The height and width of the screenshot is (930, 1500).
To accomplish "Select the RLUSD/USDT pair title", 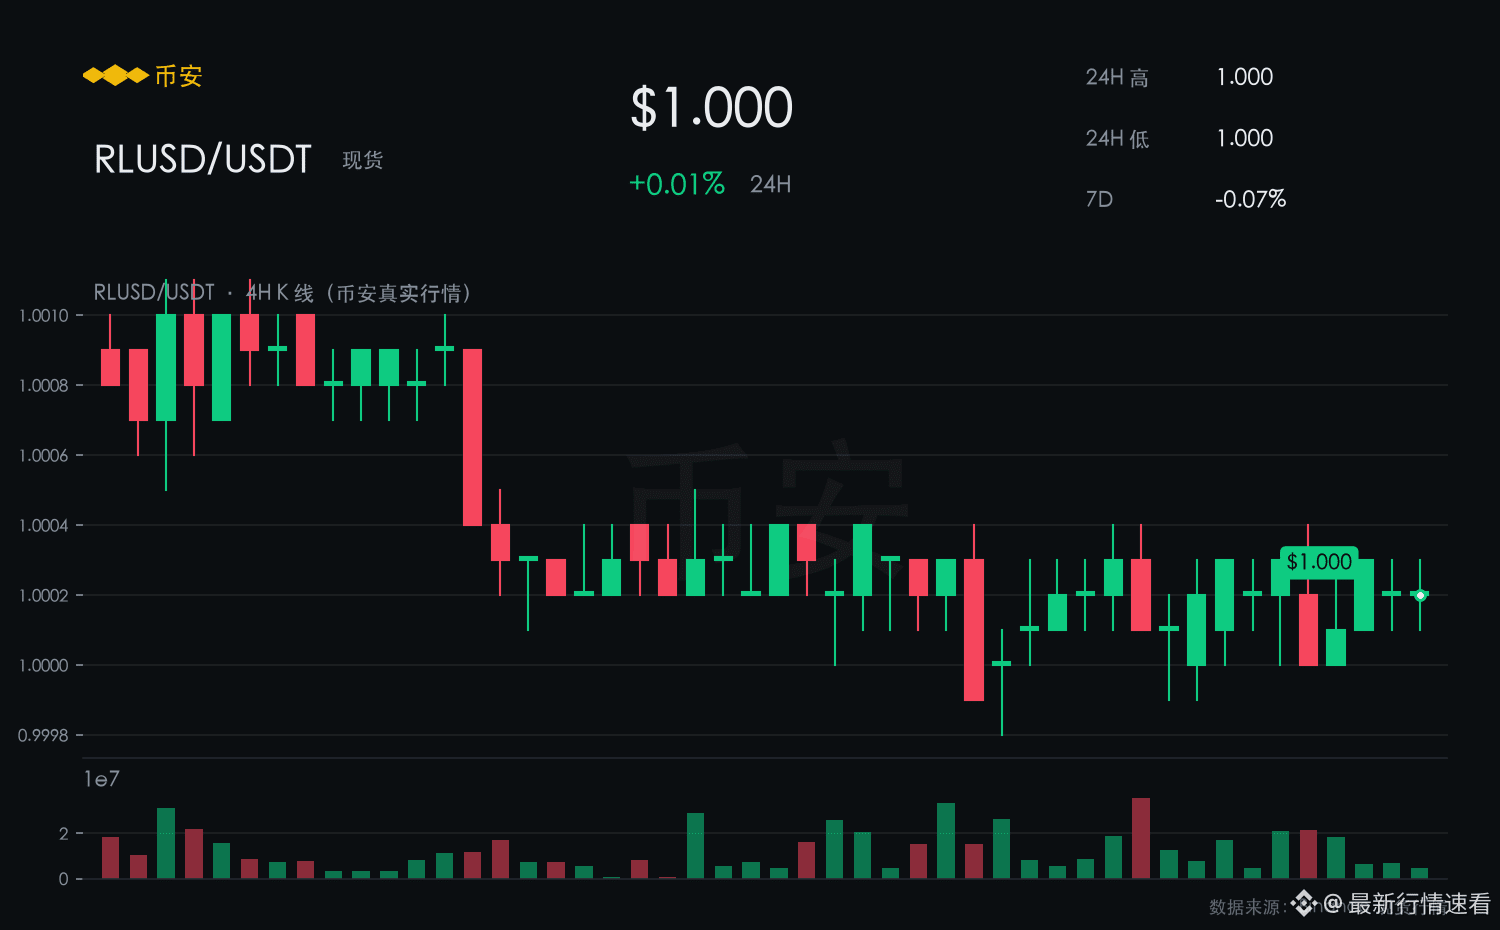I will coord(203,160).
